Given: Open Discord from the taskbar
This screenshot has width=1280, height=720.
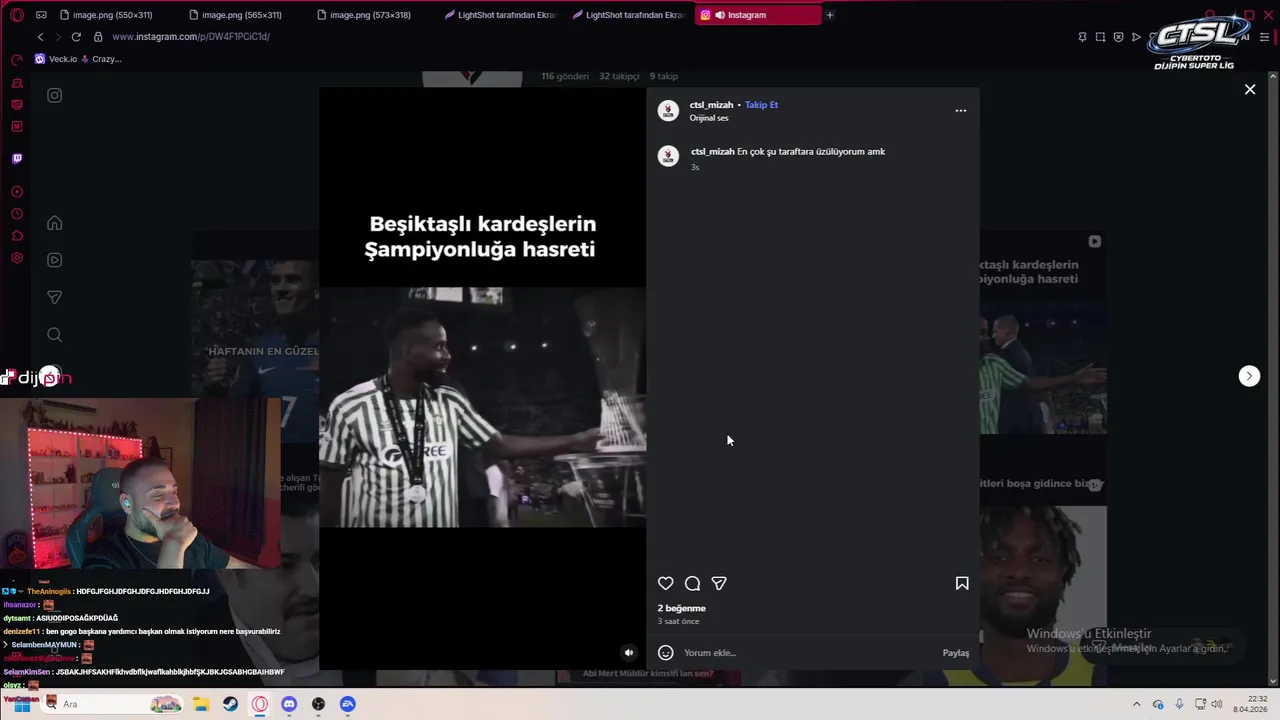Looking at the screenshot, I should click(x=289, y=704).
